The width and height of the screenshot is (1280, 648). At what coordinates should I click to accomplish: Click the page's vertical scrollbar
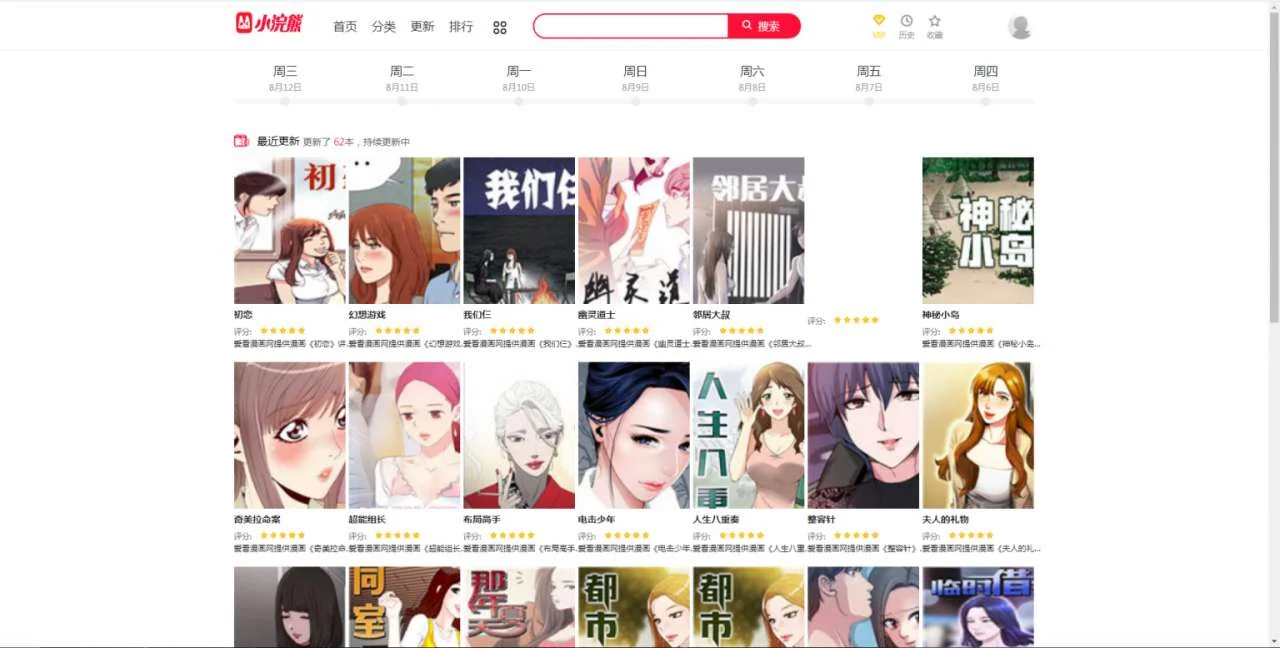(x=1273, y=200)
